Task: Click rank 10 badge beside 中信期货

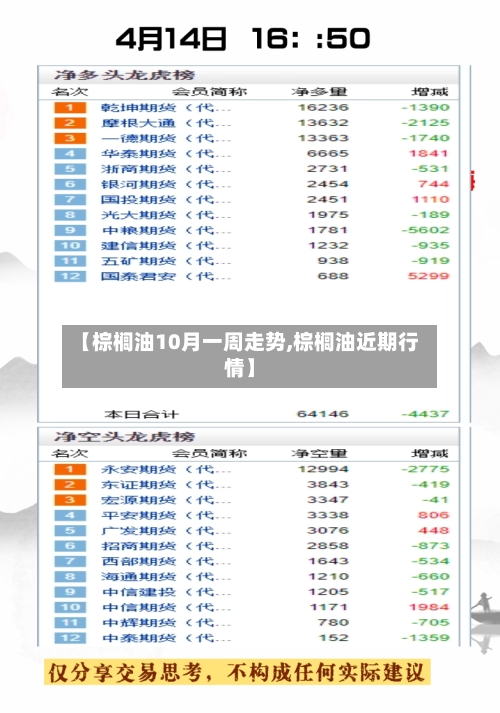Action: (70, 607)
